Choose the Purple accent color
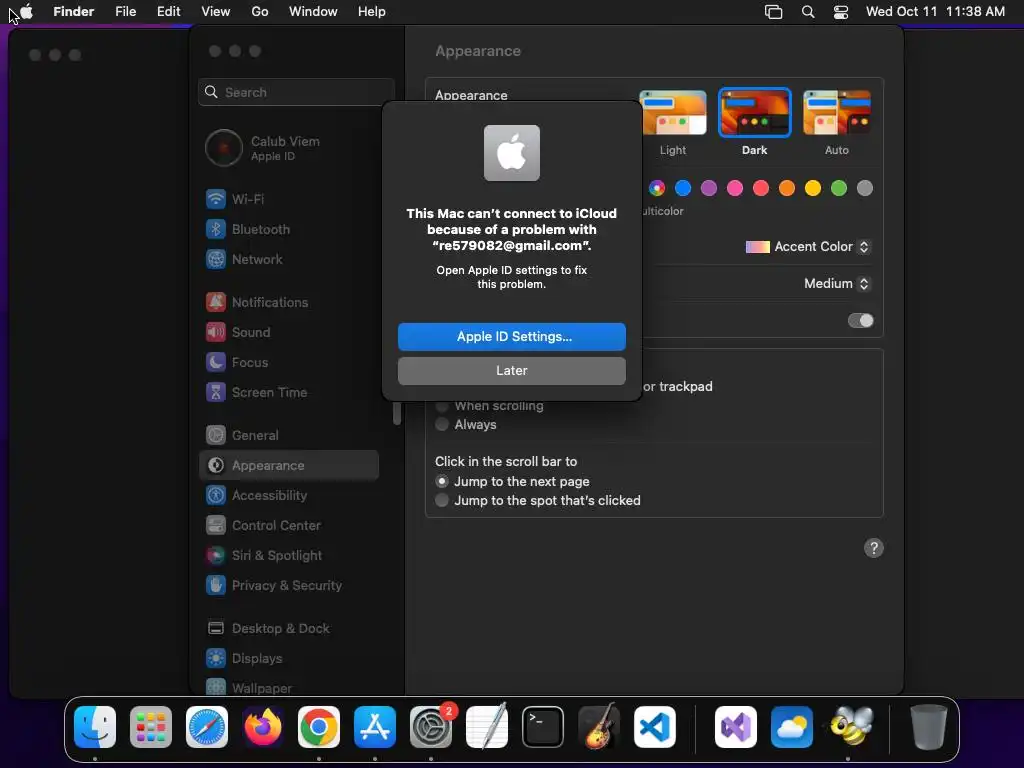This screenshot has width=1024, height=768. click(709, 189)
